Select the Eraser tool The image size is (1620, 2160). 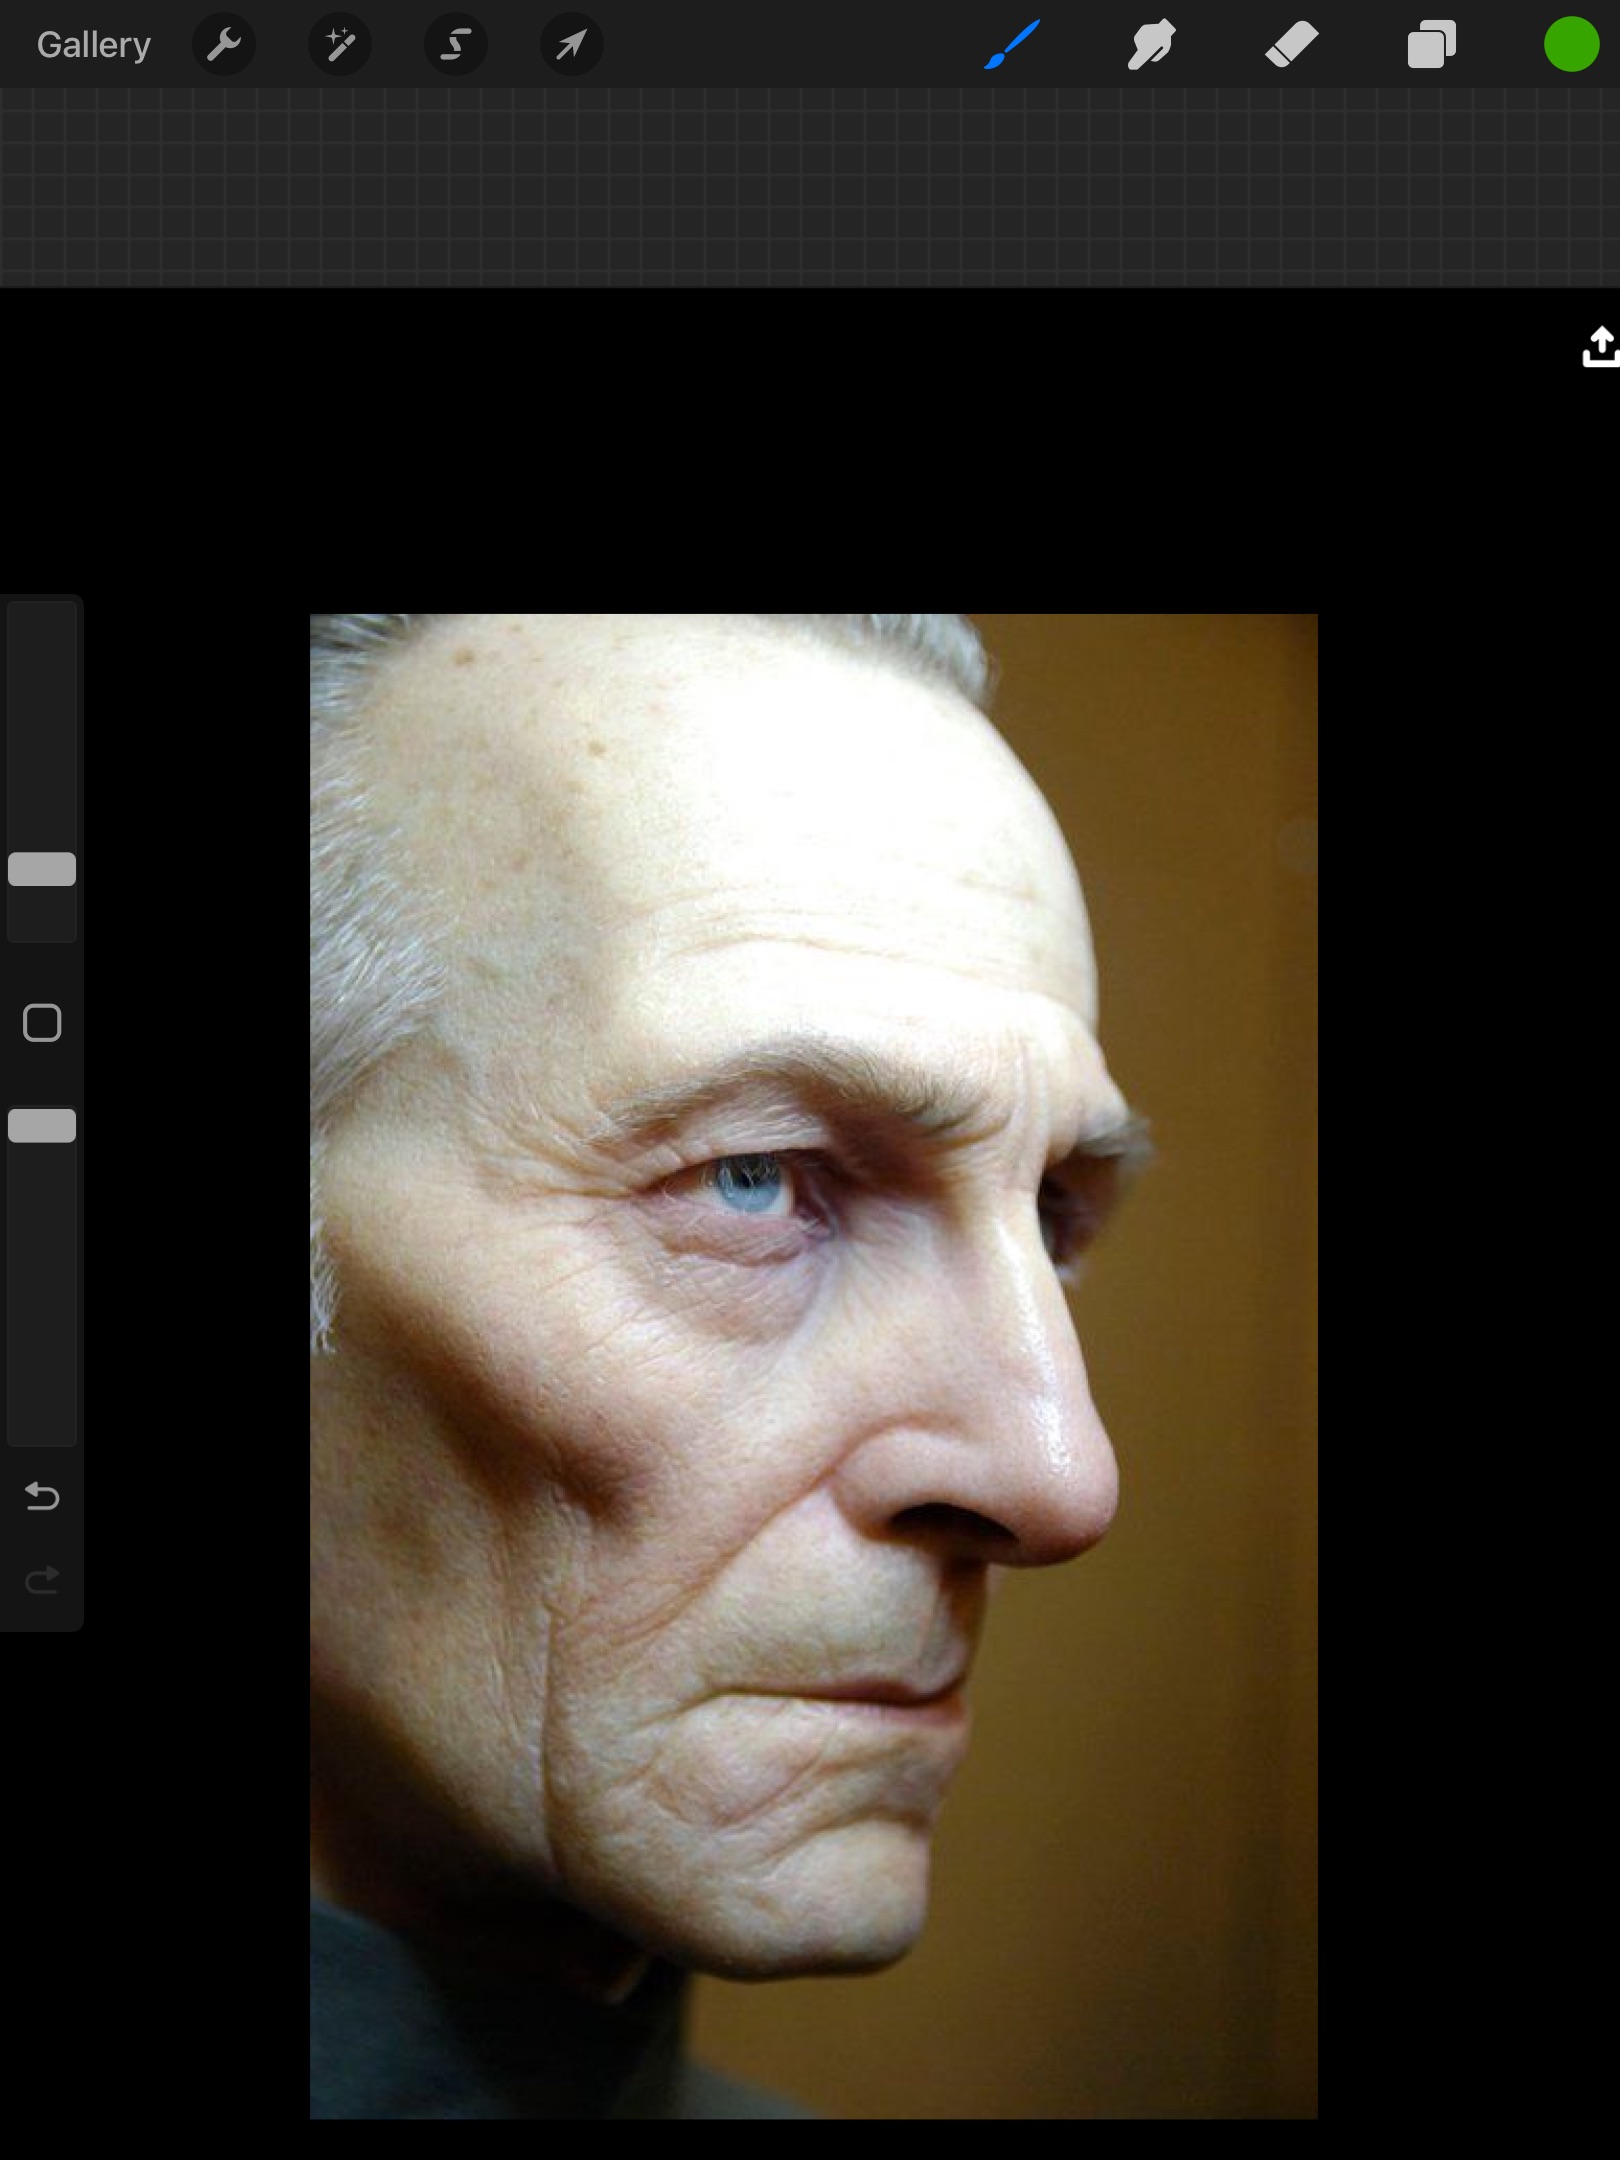[x=1291, y=45]
